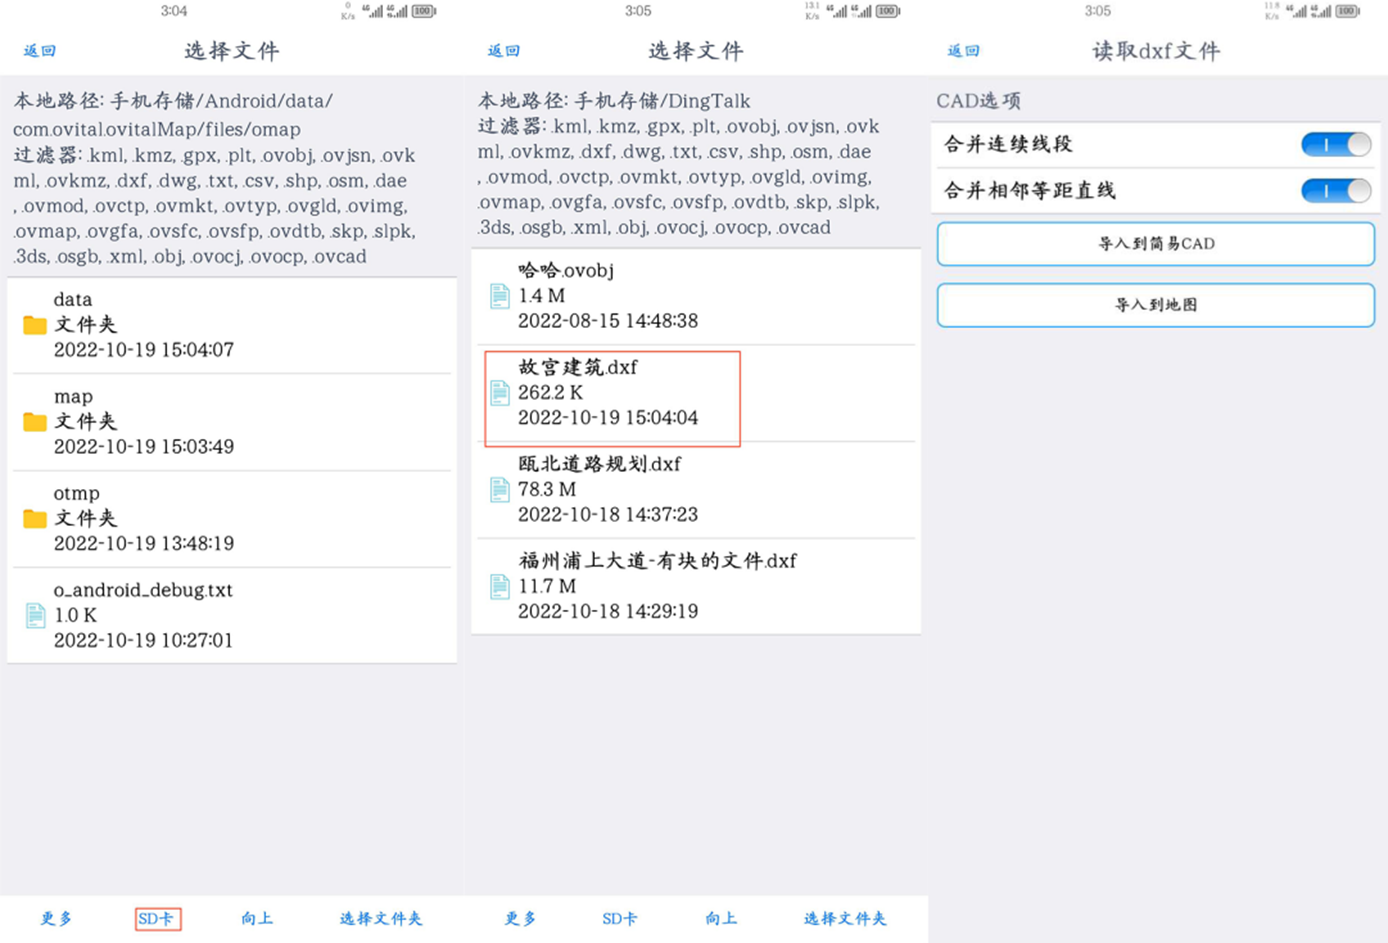Open the data folder icon

click(x=35, y=325)
